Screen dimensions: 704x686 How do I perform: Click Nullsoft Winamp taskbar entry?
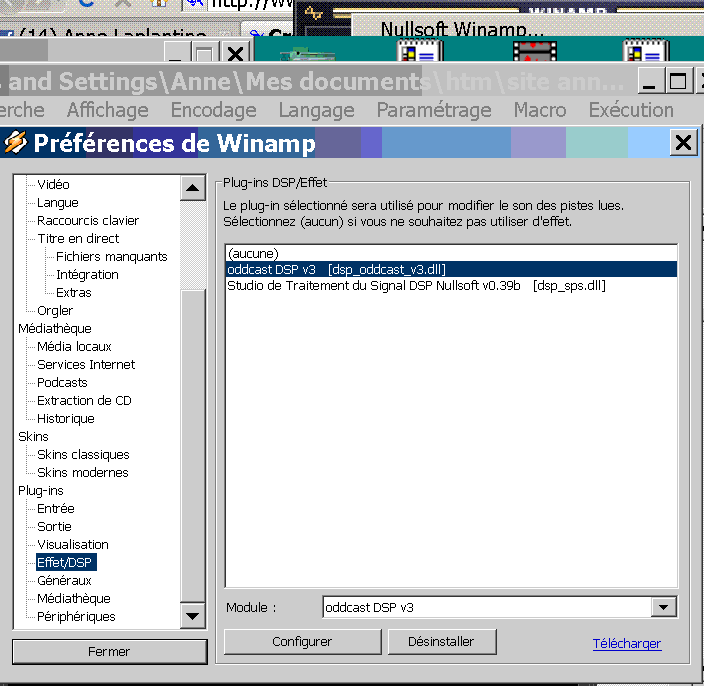pos(462,29)
